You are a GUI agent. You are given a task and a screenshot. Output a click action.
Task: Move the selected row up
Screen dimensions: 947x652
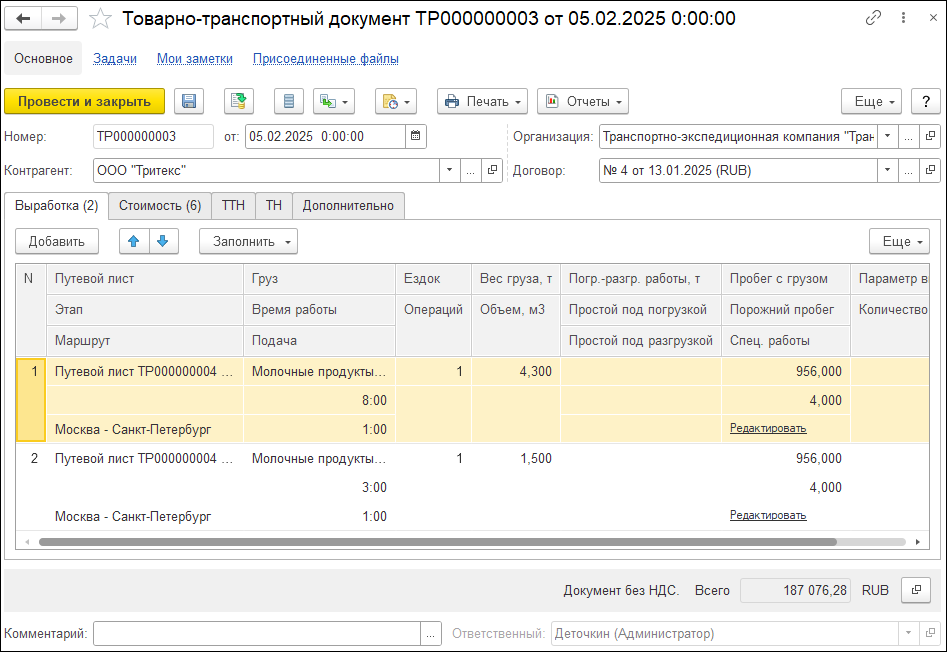click(x=134, y=241)
